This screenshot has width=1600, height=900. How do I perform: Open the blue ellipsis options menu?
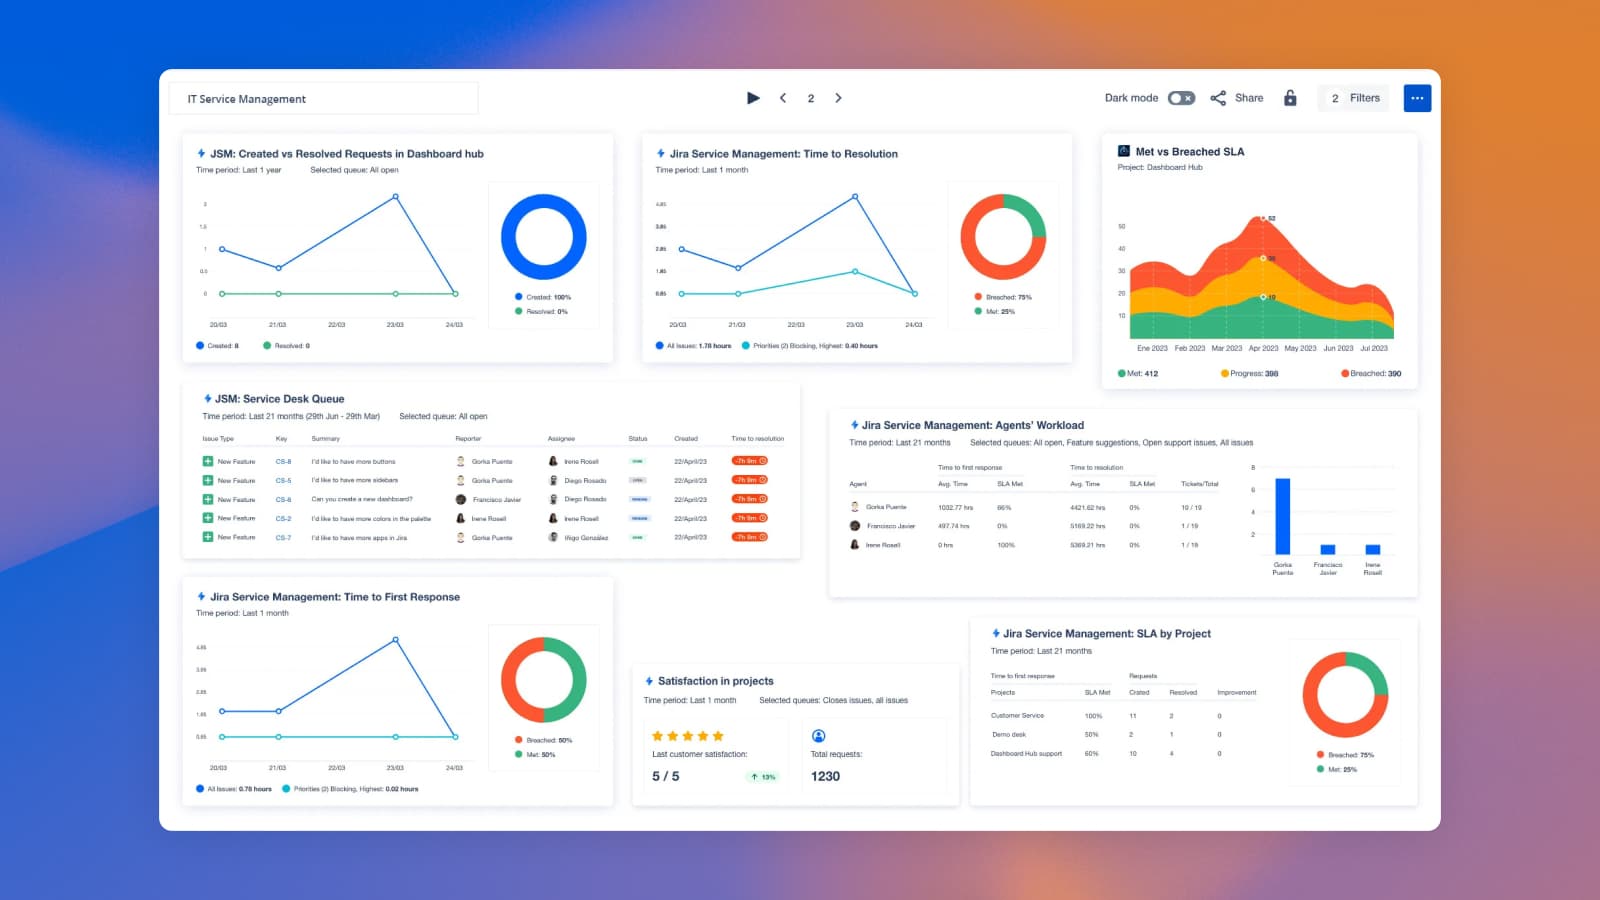(1417, 98)
